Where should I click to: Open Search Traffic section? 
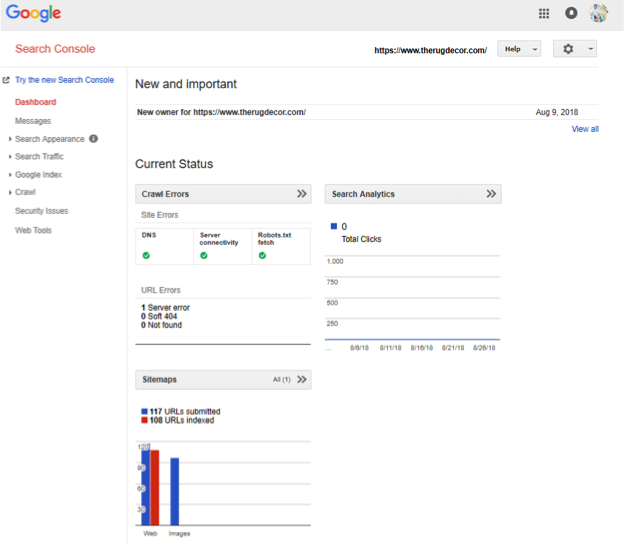[x=39, y=156]
